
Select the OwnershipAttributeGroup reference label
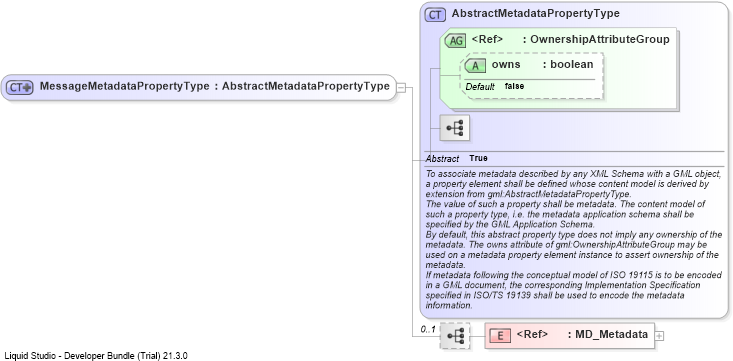point(600,40)
